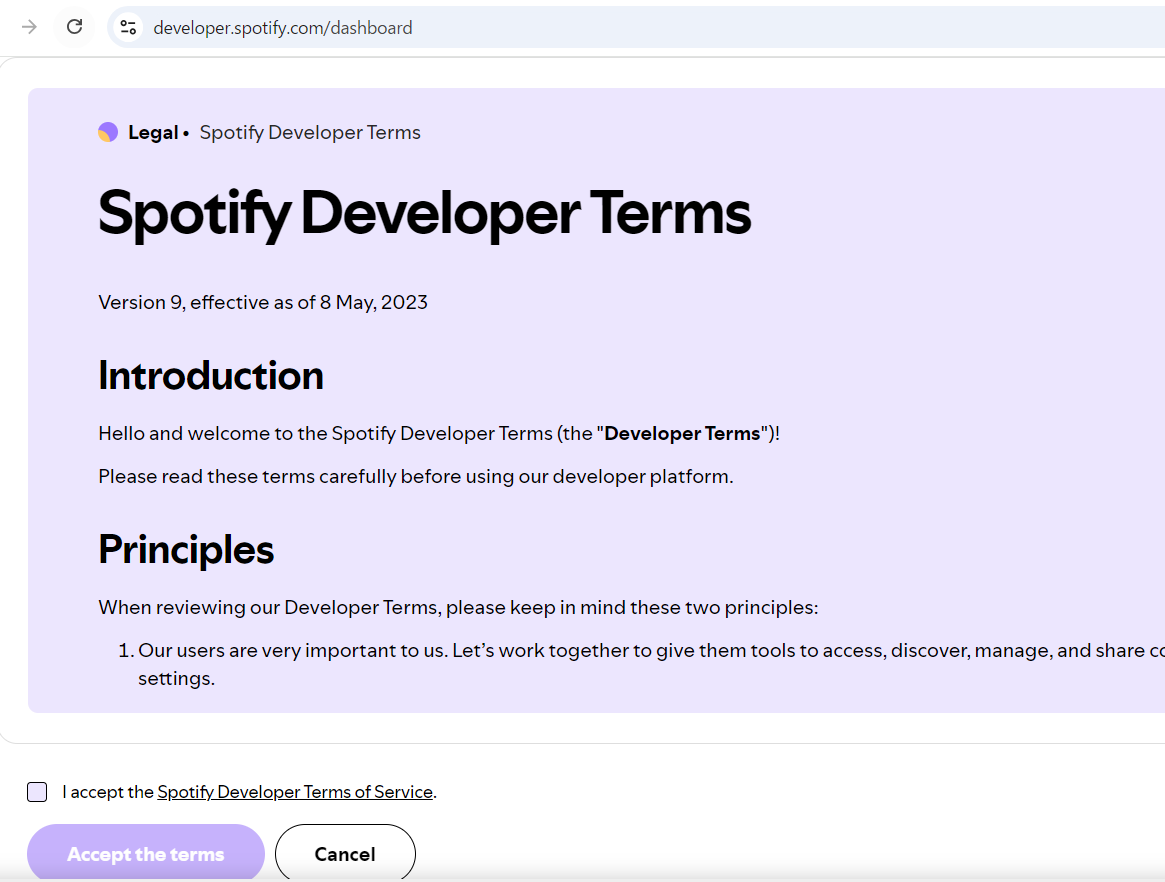The image size is (1165, 882).
Task: Click the Accept the terms button
Action: (146, 853)
